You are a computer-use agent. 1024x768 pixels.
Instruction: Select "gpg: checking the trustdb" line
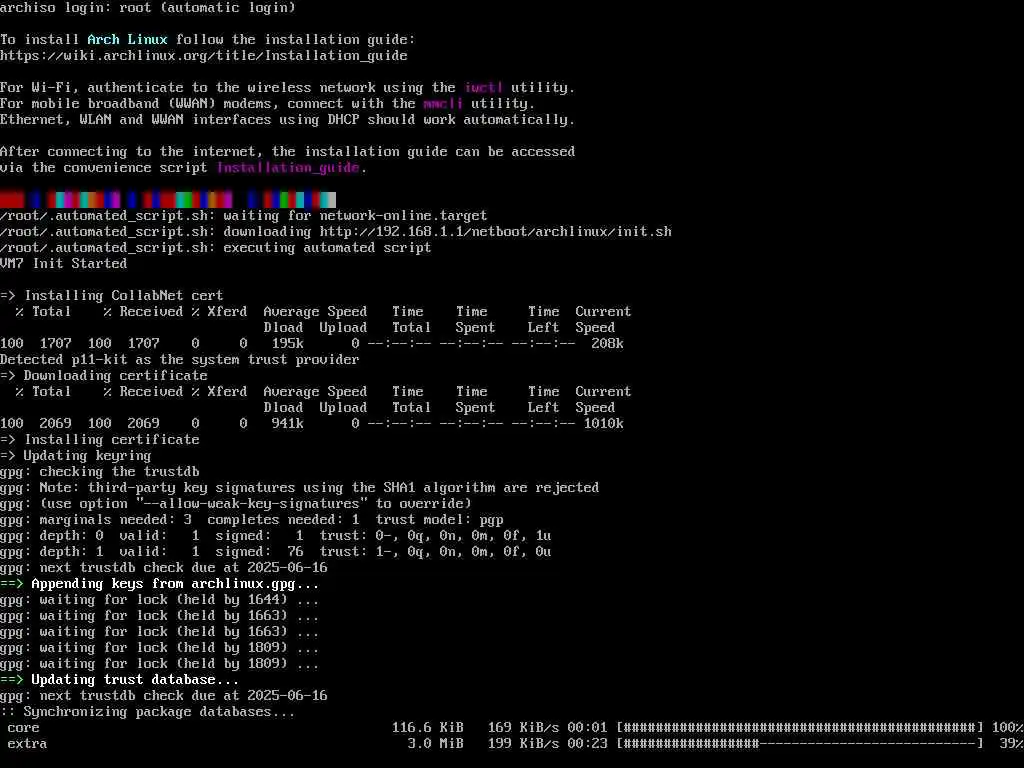(100, 472)
